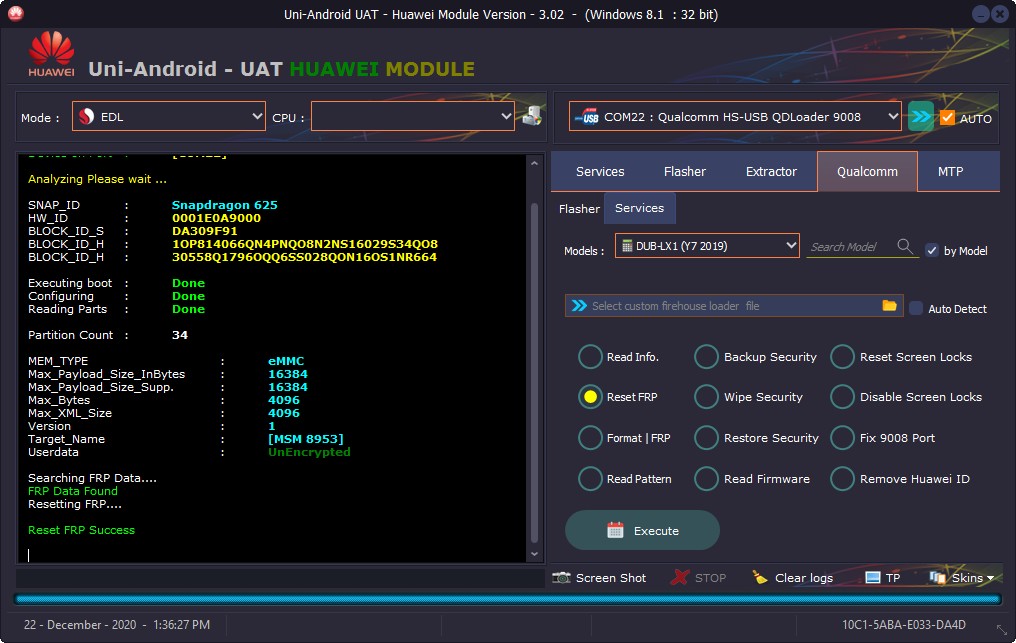
Task: Open the MTP tab
Action: [951, 172]
